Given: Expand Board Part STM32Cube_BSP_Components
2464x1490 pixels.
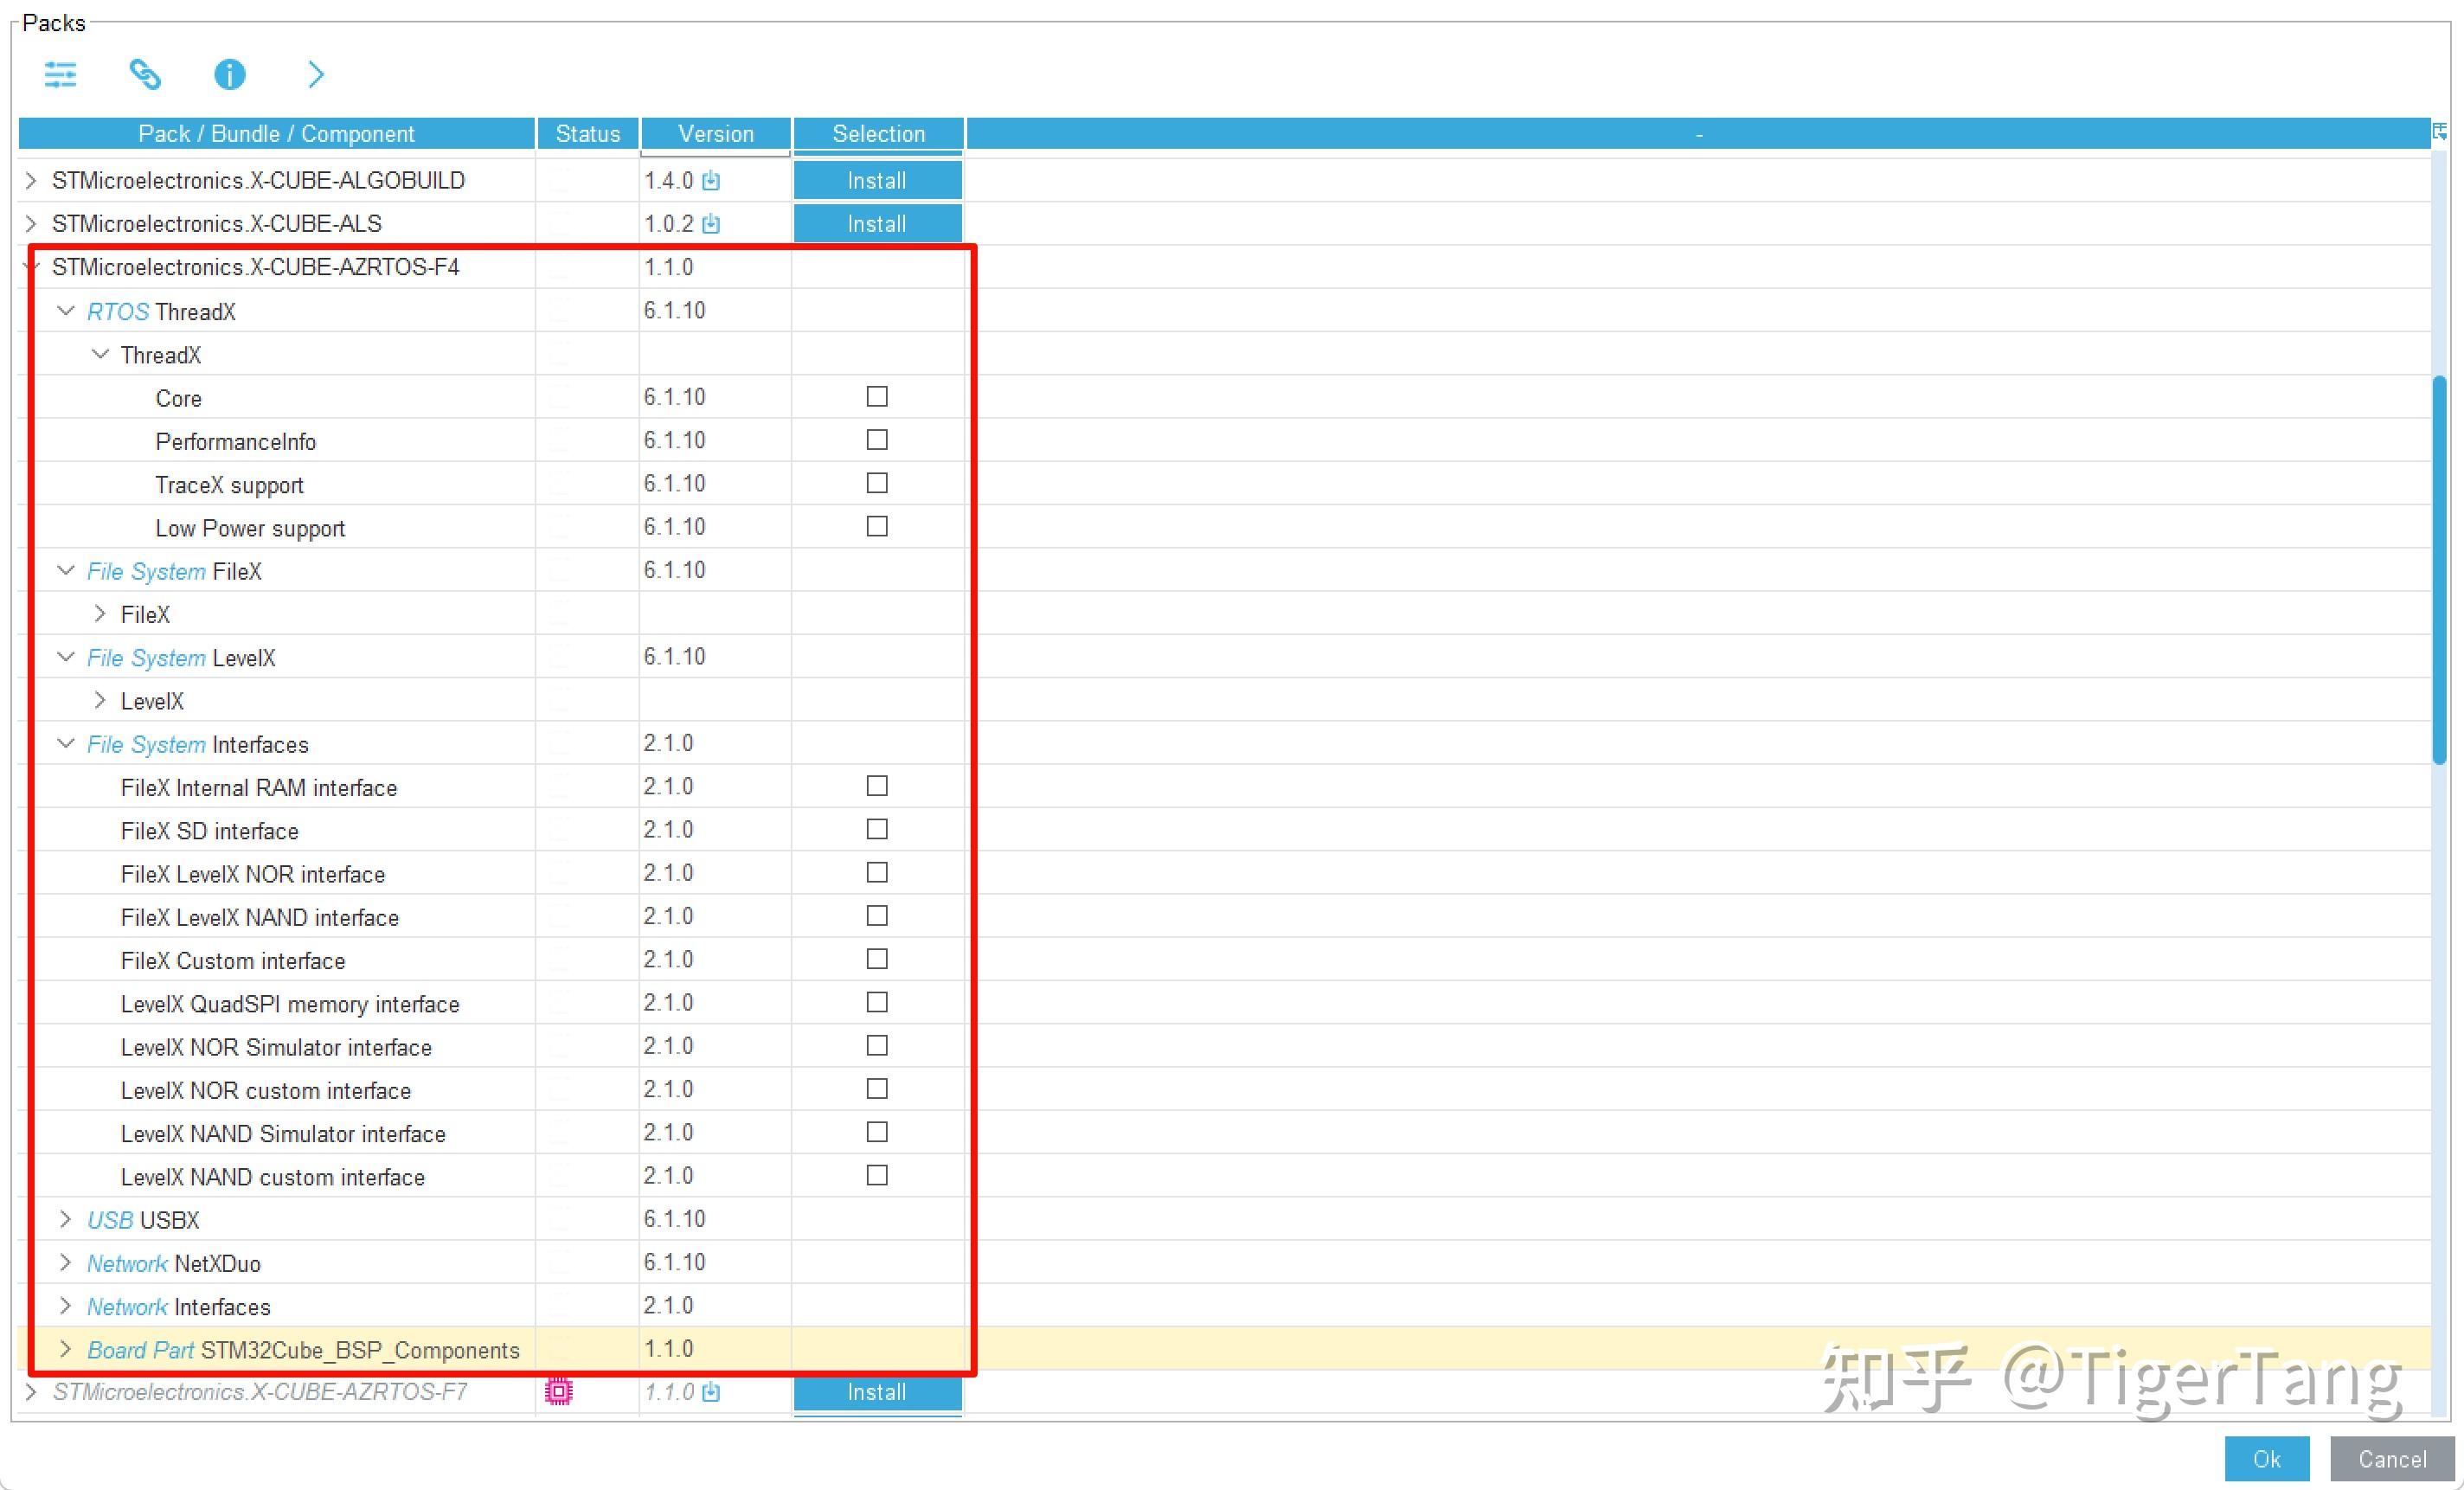Looking at the screenshot, I should 65,1349.
